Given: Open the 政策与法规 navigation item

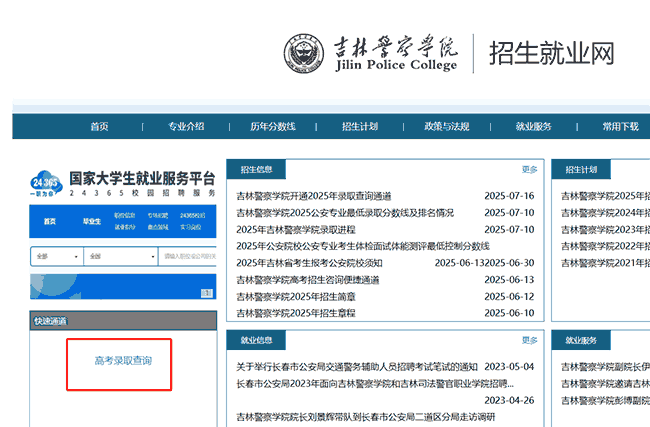Looking at the screenshot, I should pos(446,126).
